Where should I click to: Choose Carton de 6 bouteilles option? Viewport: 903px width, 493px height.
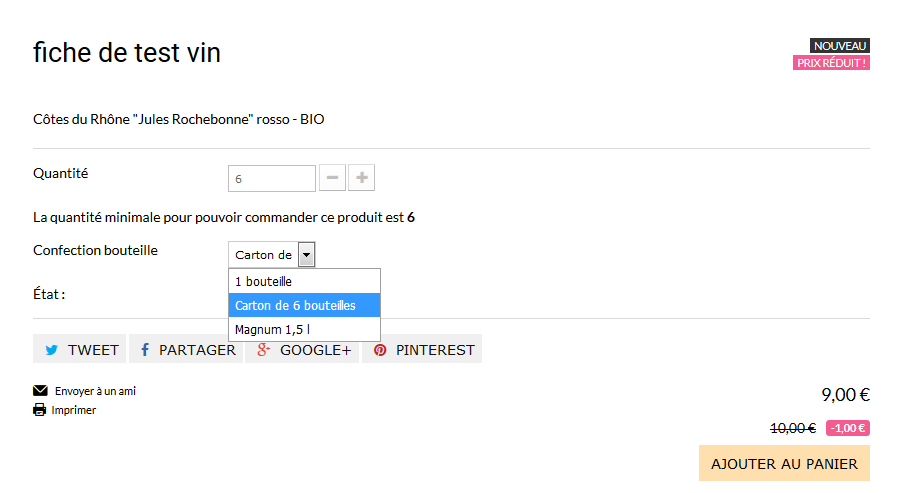click(x=305, y=305)
